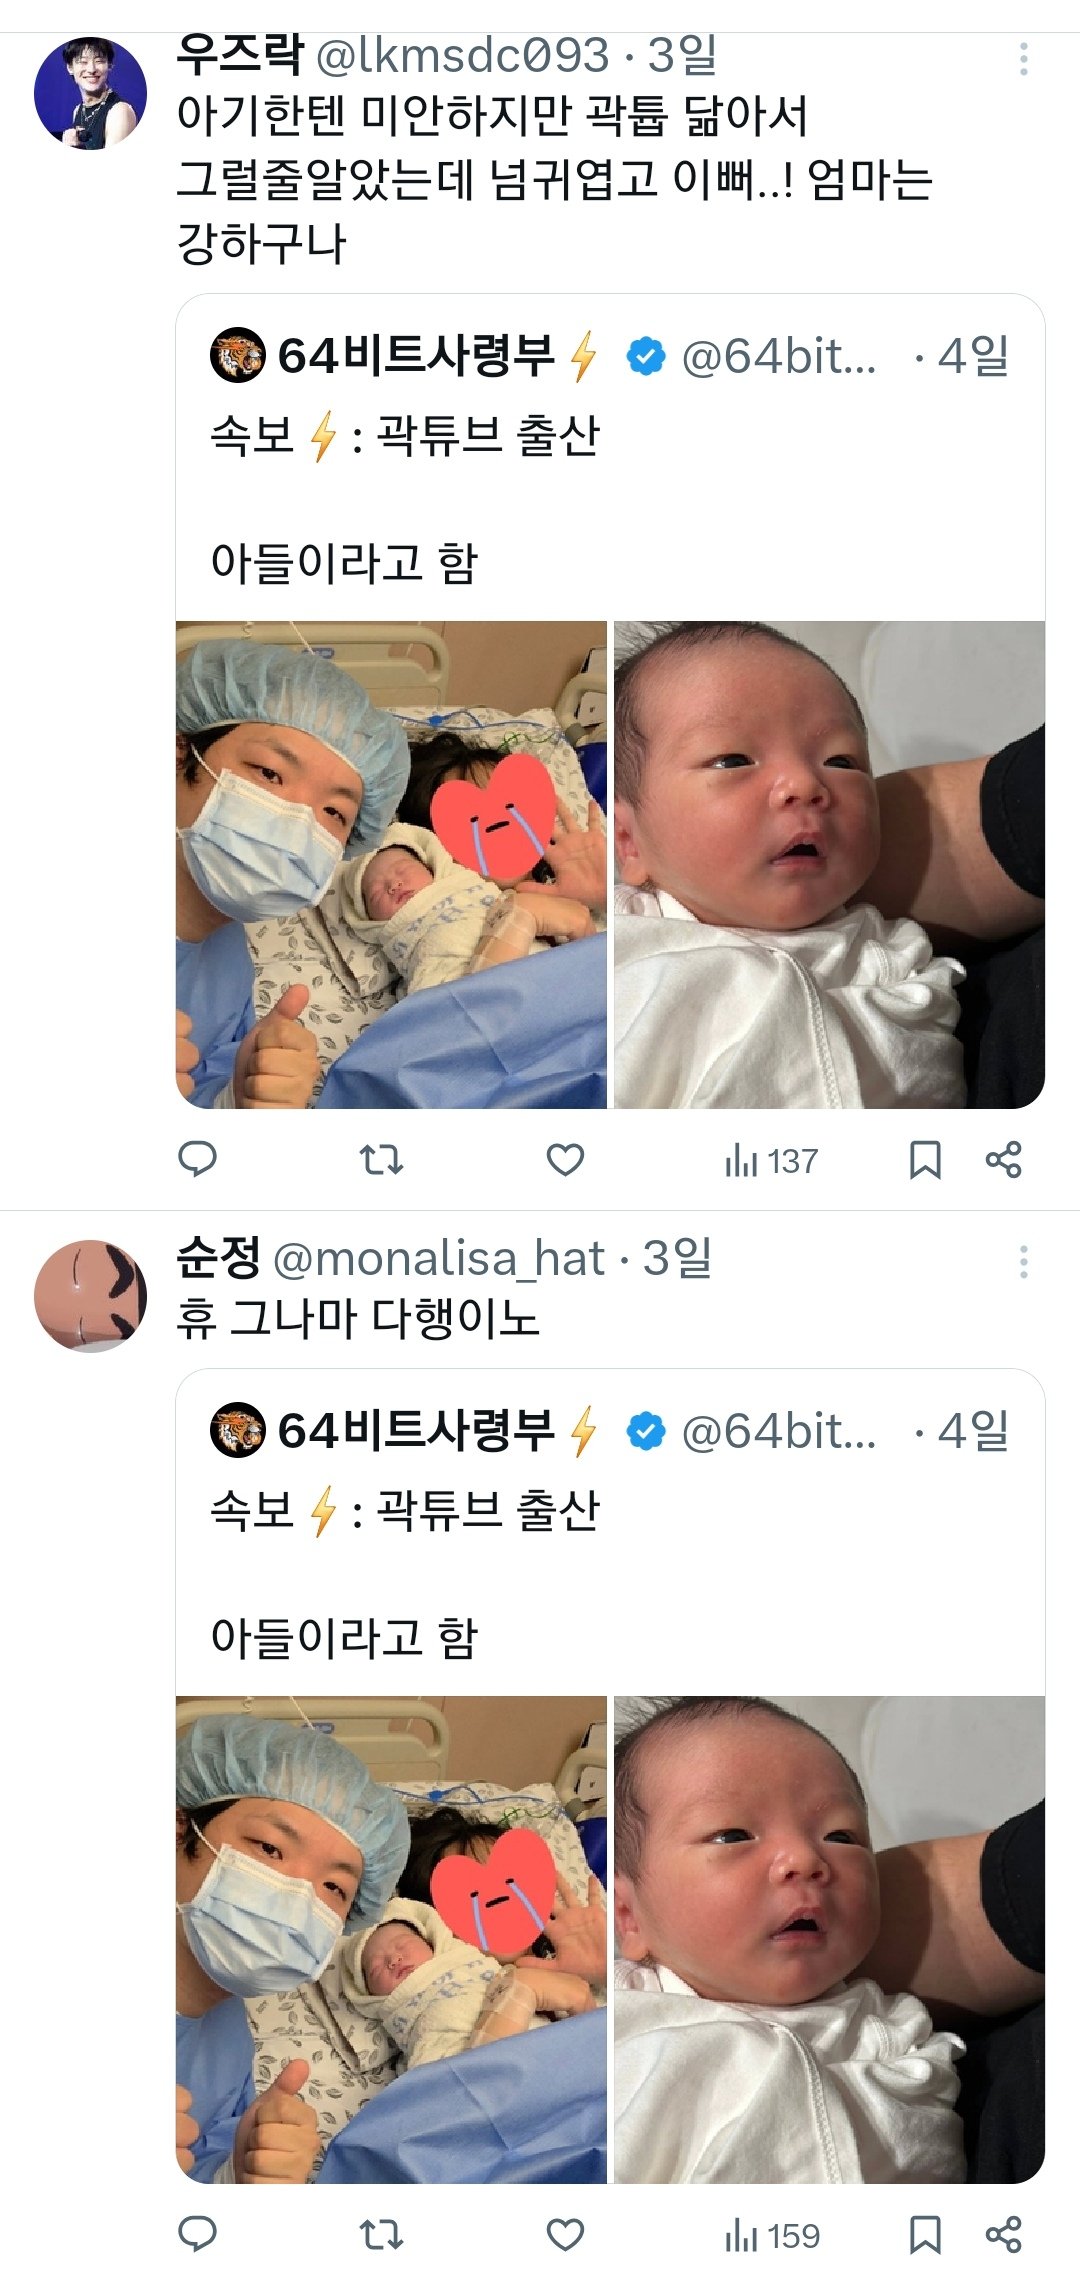Image resolution: width=1080 pixels, height=2275 pixels.
Task: View analytics showing 137 views
Action: 771,1161
